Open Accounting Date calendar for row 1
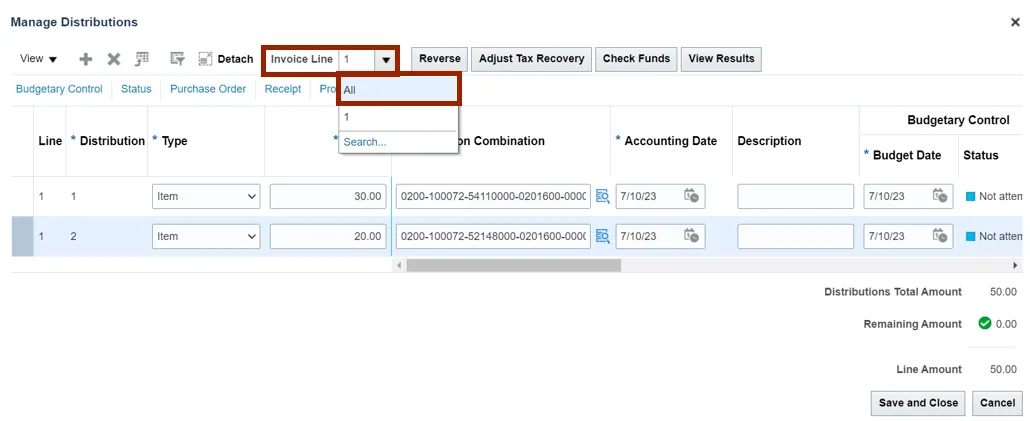 point(691,196)
